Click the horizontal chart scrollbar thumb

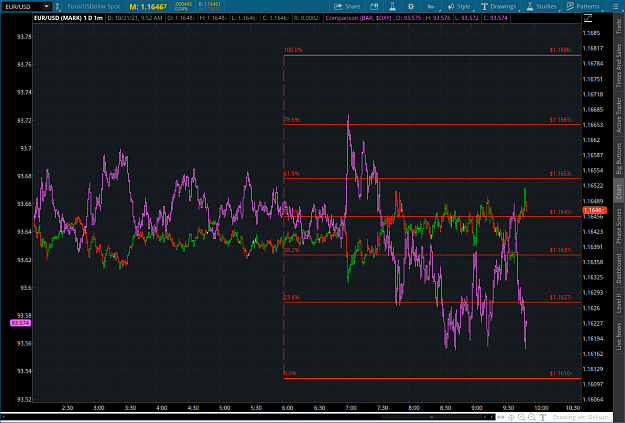pos(432,417)
